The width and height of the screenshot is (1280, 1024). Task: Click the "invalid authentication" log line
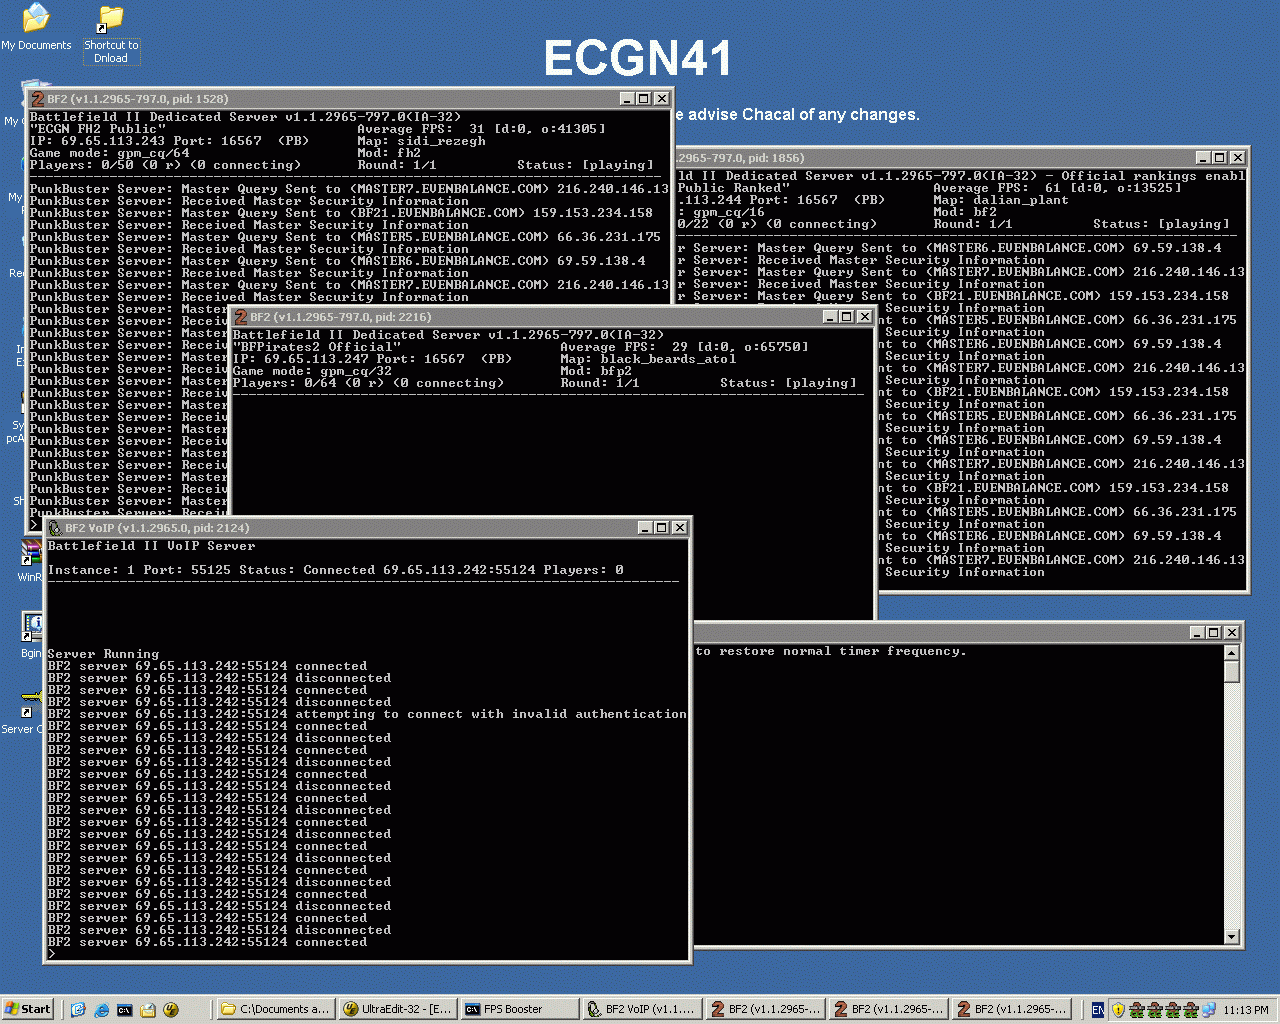(x=367, y=714)
